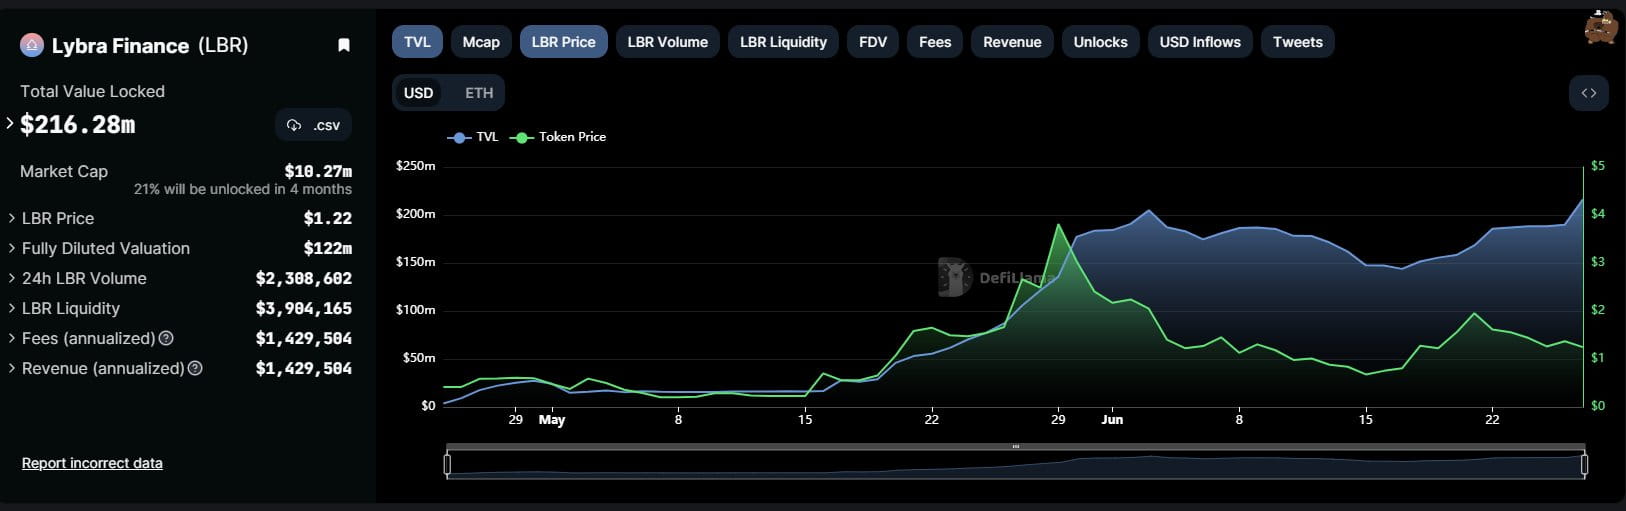
Task: Click the TVL line endpoint at chart right
Action: (1583, 198)
